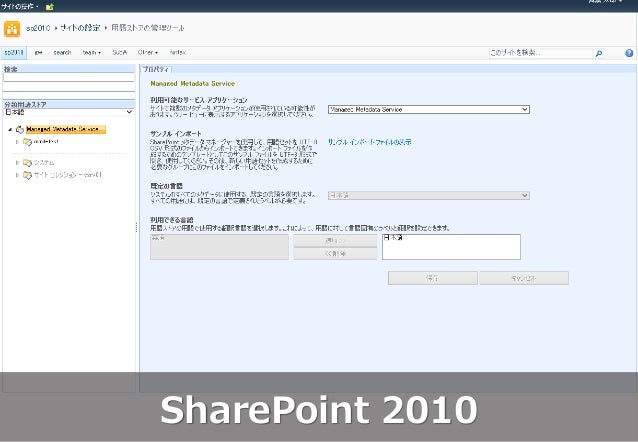Open the team navigation dropdown

(x=91, y=53)
